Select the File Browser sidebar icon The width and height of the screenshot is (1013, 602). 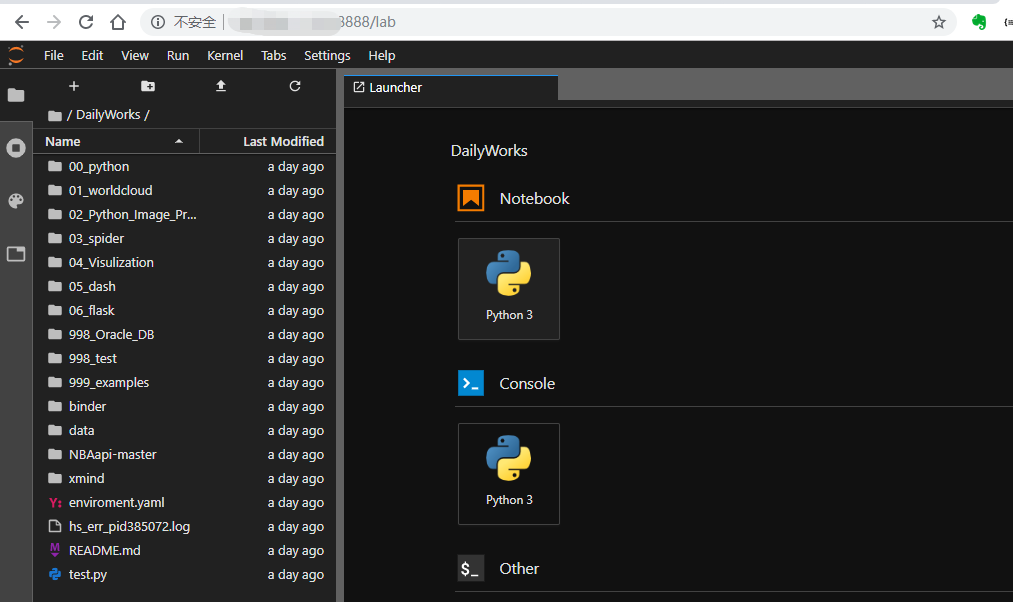point(16,96)
